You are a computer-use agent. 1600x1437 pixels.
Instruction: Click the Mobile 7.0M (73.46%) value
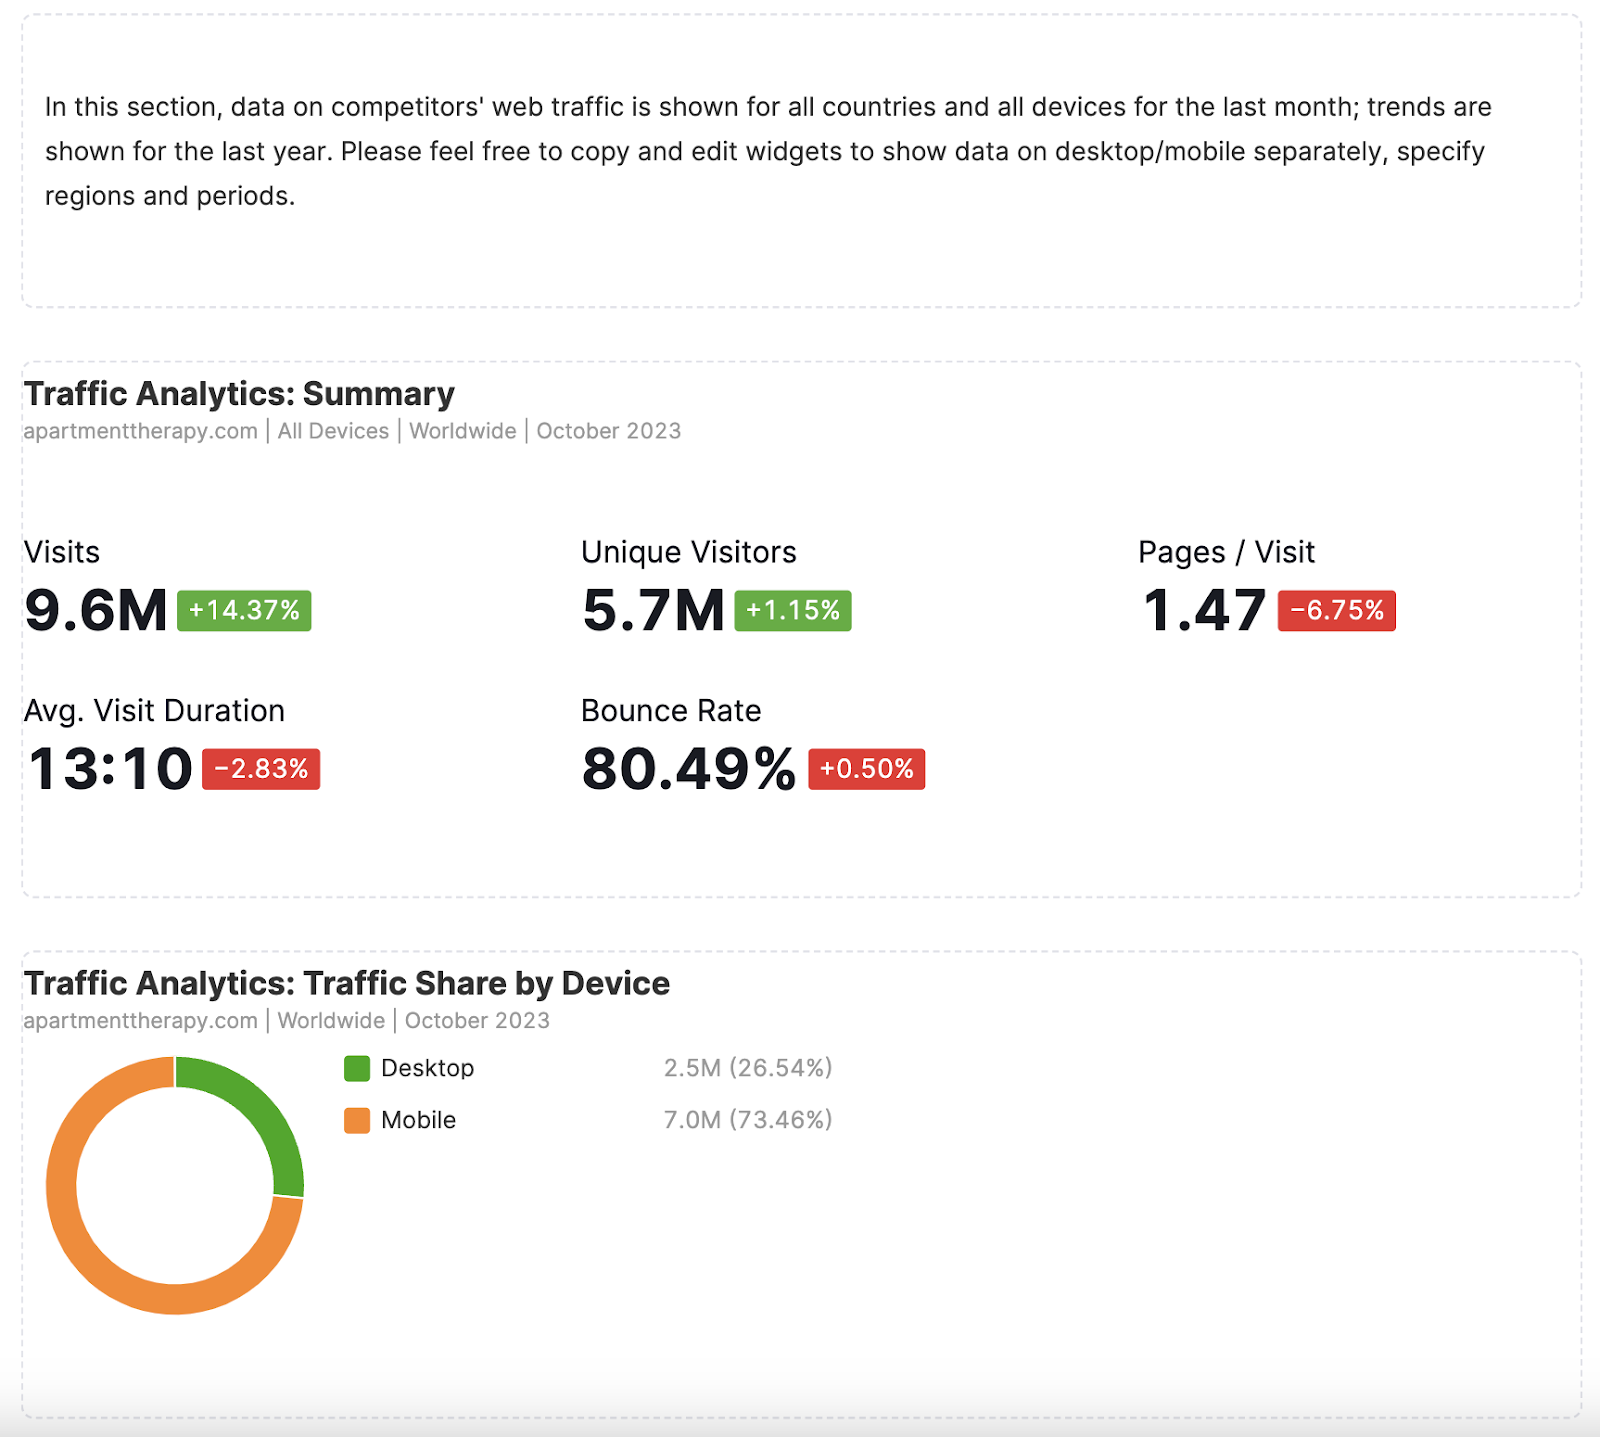[x=747, y=1120]
